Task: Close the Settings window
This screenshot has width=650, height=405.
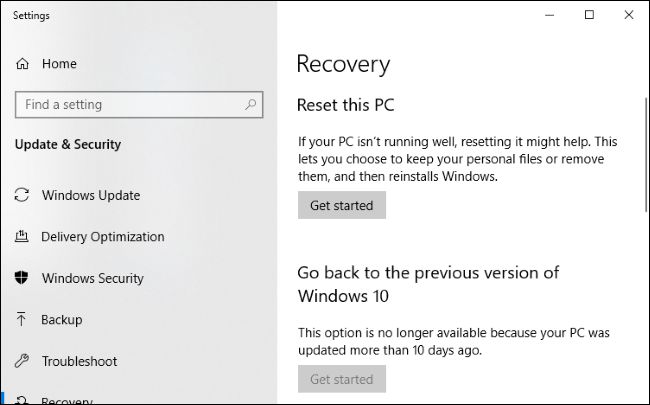Action: pos(627,15)
